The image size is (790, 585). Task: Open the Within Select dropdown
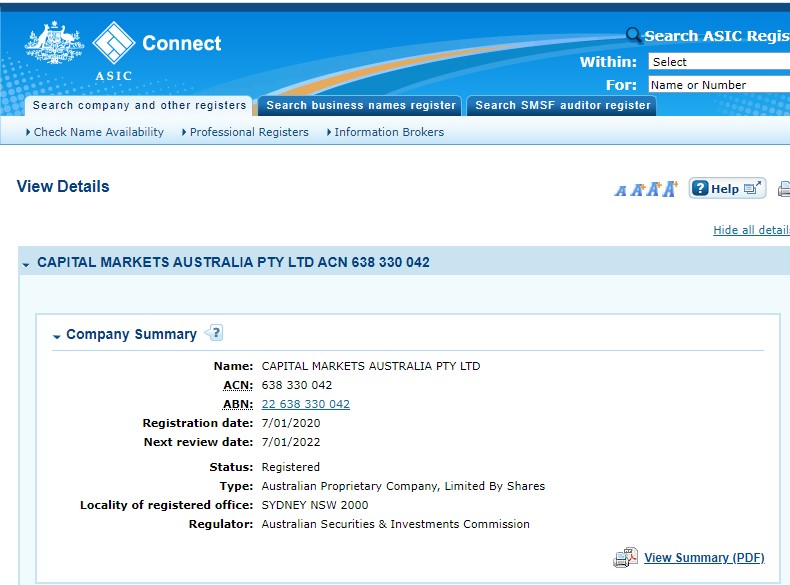pos(719,62)
